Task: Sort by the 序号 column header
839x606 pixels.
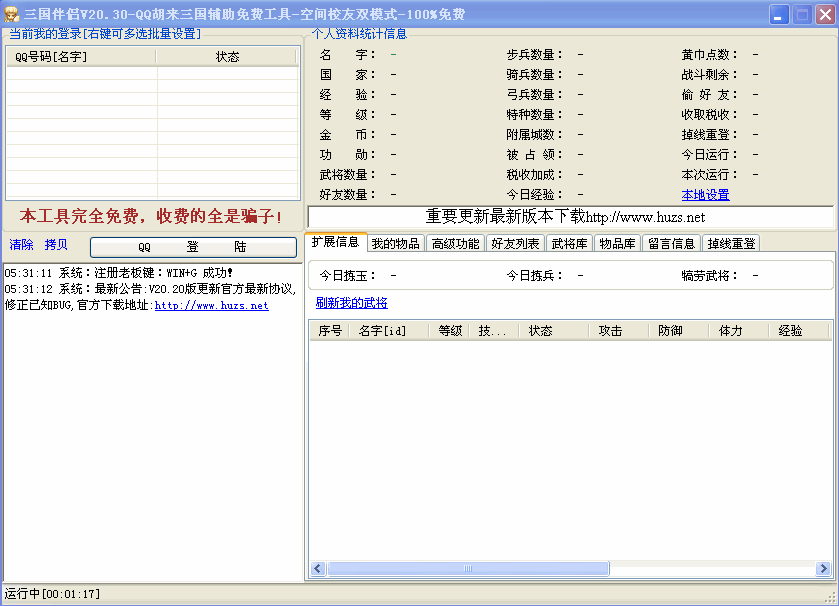Action: tap(330, 331)
